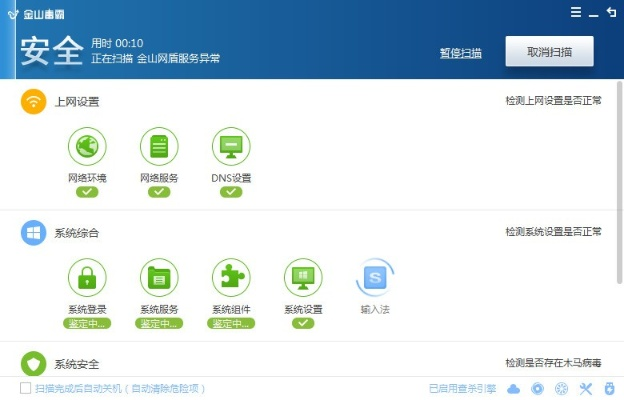Click the 网络服务 network service icon
The width and height of the screenshot is (624, 400).
(159, 146)
